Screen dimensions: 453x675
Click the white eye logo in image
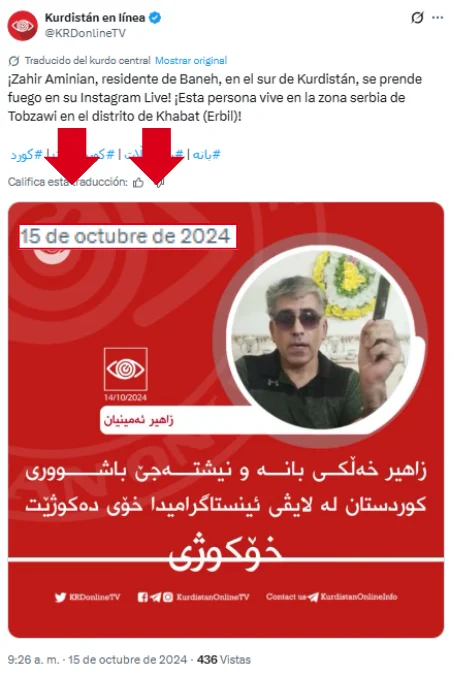(126, 369)
